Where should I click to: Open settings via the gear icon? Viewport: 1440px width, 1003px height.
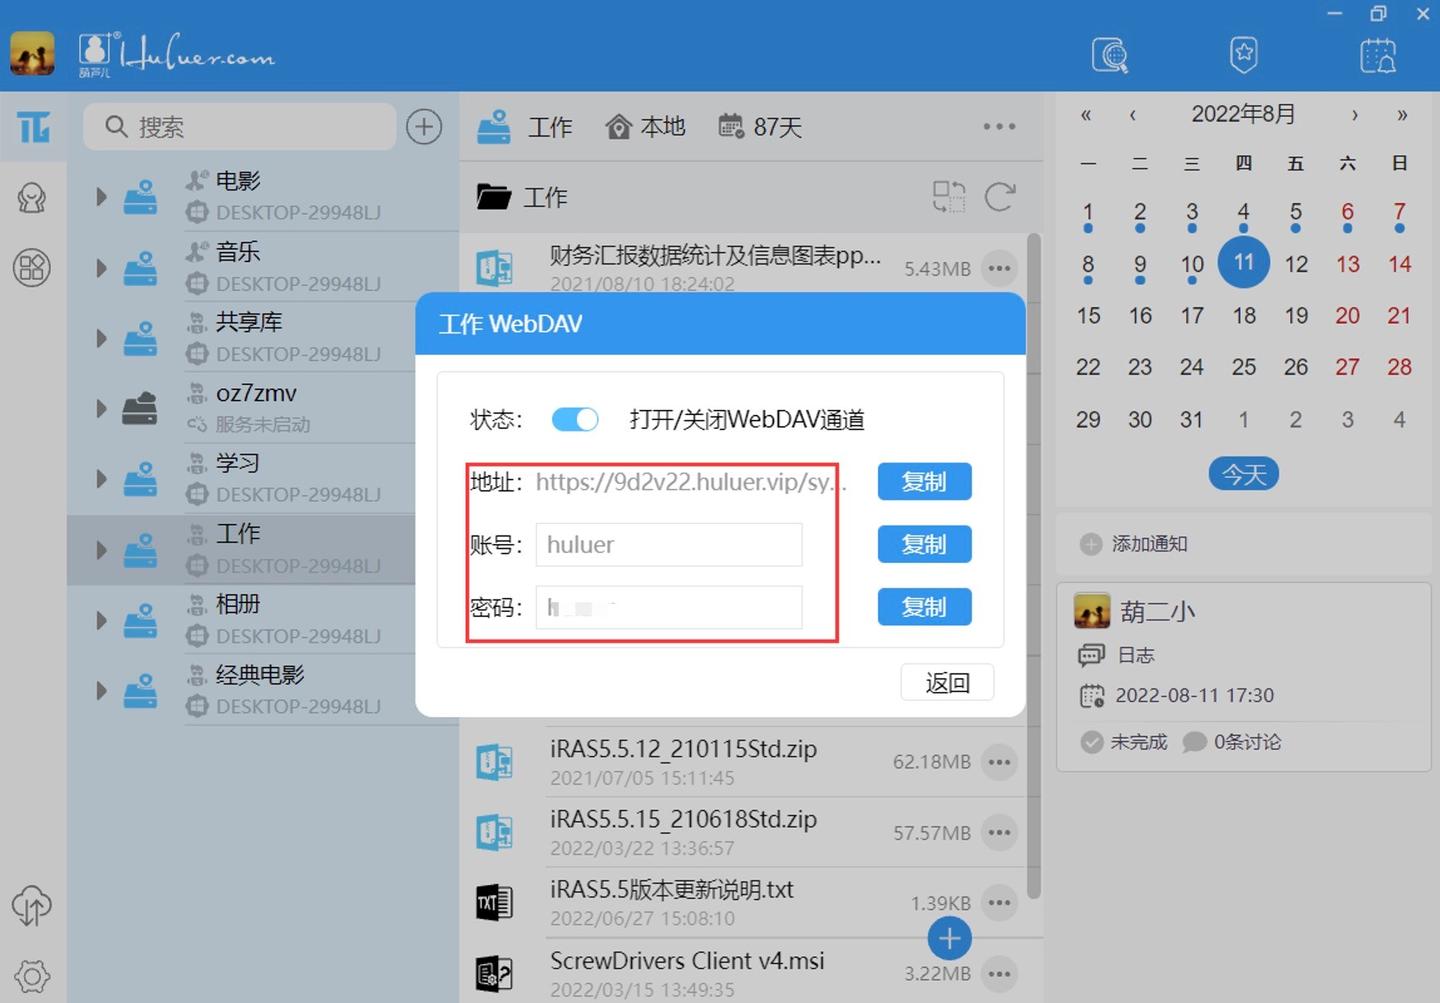tap(31, 977)
